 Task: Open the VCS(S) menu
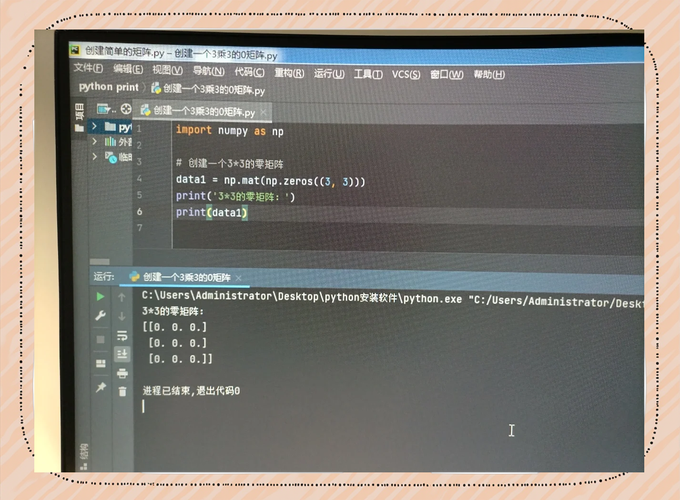tap(406, 74)
